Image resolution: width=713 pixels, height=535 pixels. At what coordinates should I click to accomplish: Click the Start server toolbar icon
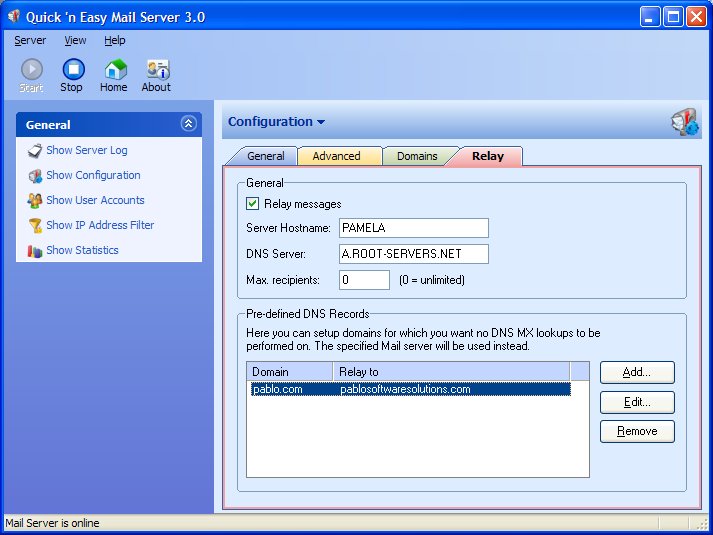[x=32, y=70]
